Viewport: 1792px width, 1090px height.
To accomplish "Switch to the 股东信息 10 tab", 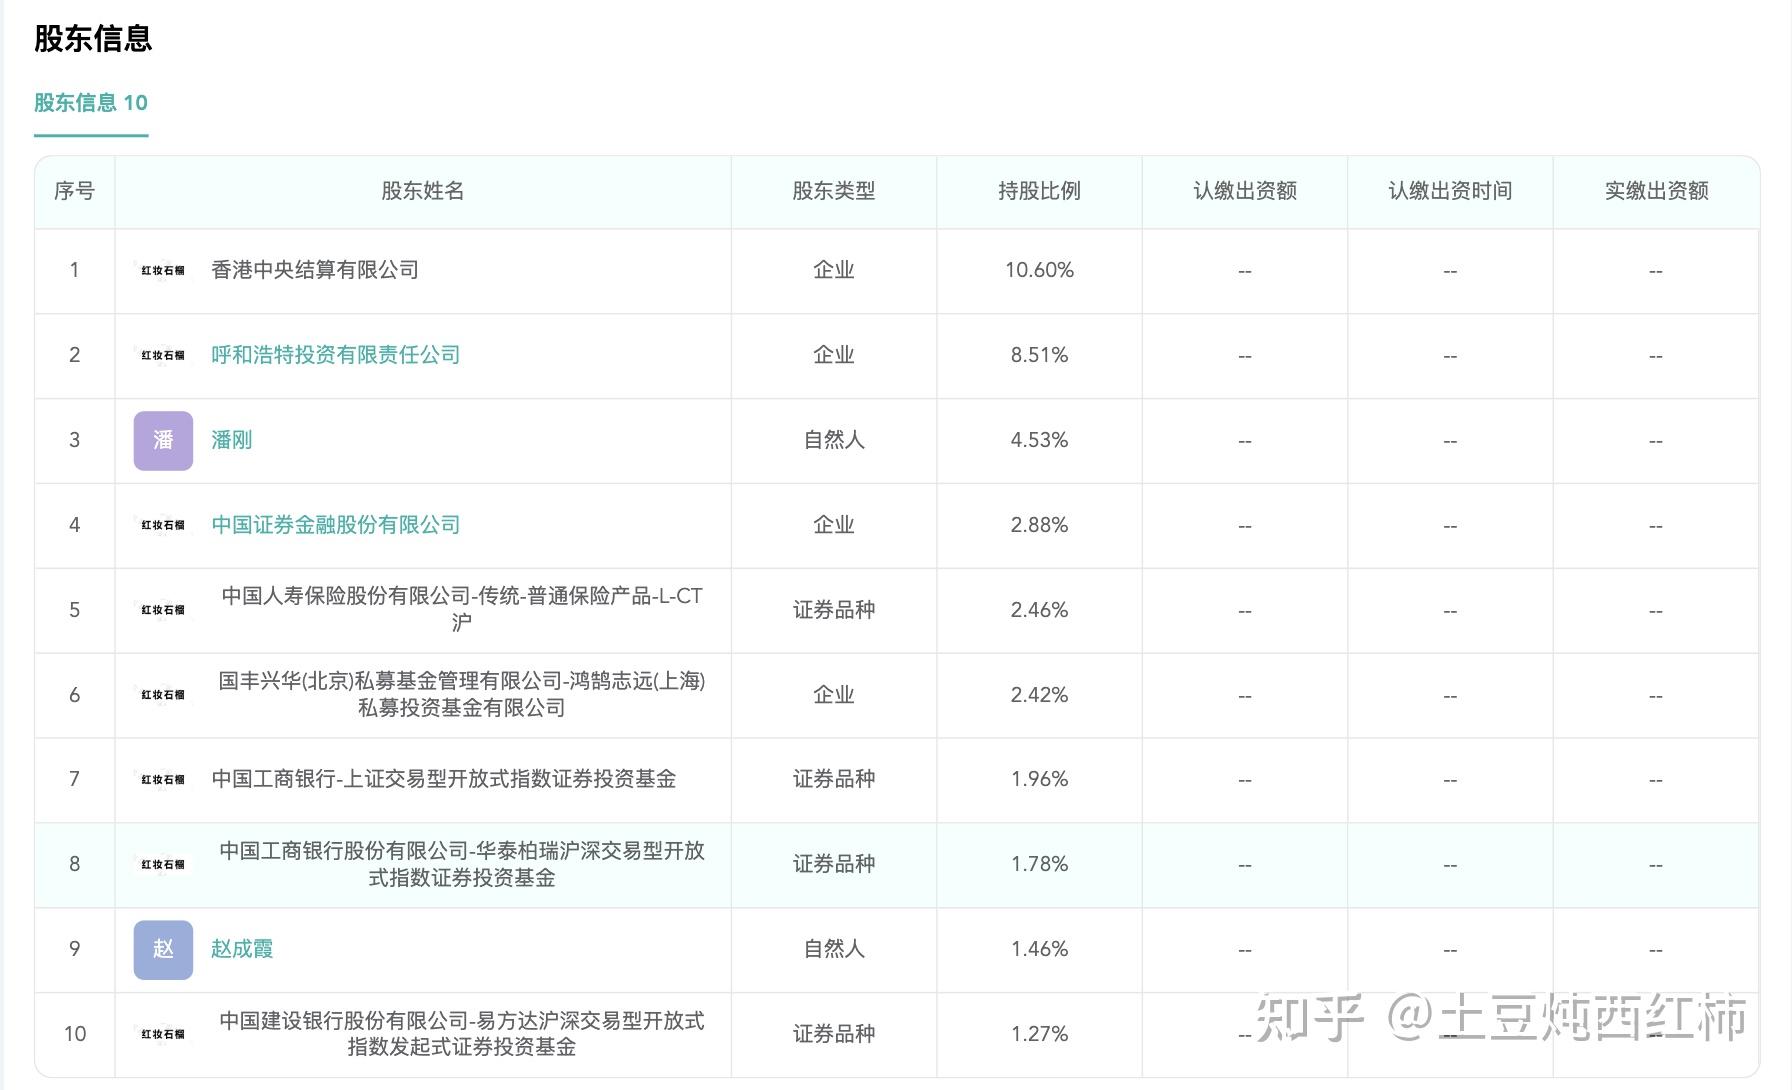I will (90, 103).
